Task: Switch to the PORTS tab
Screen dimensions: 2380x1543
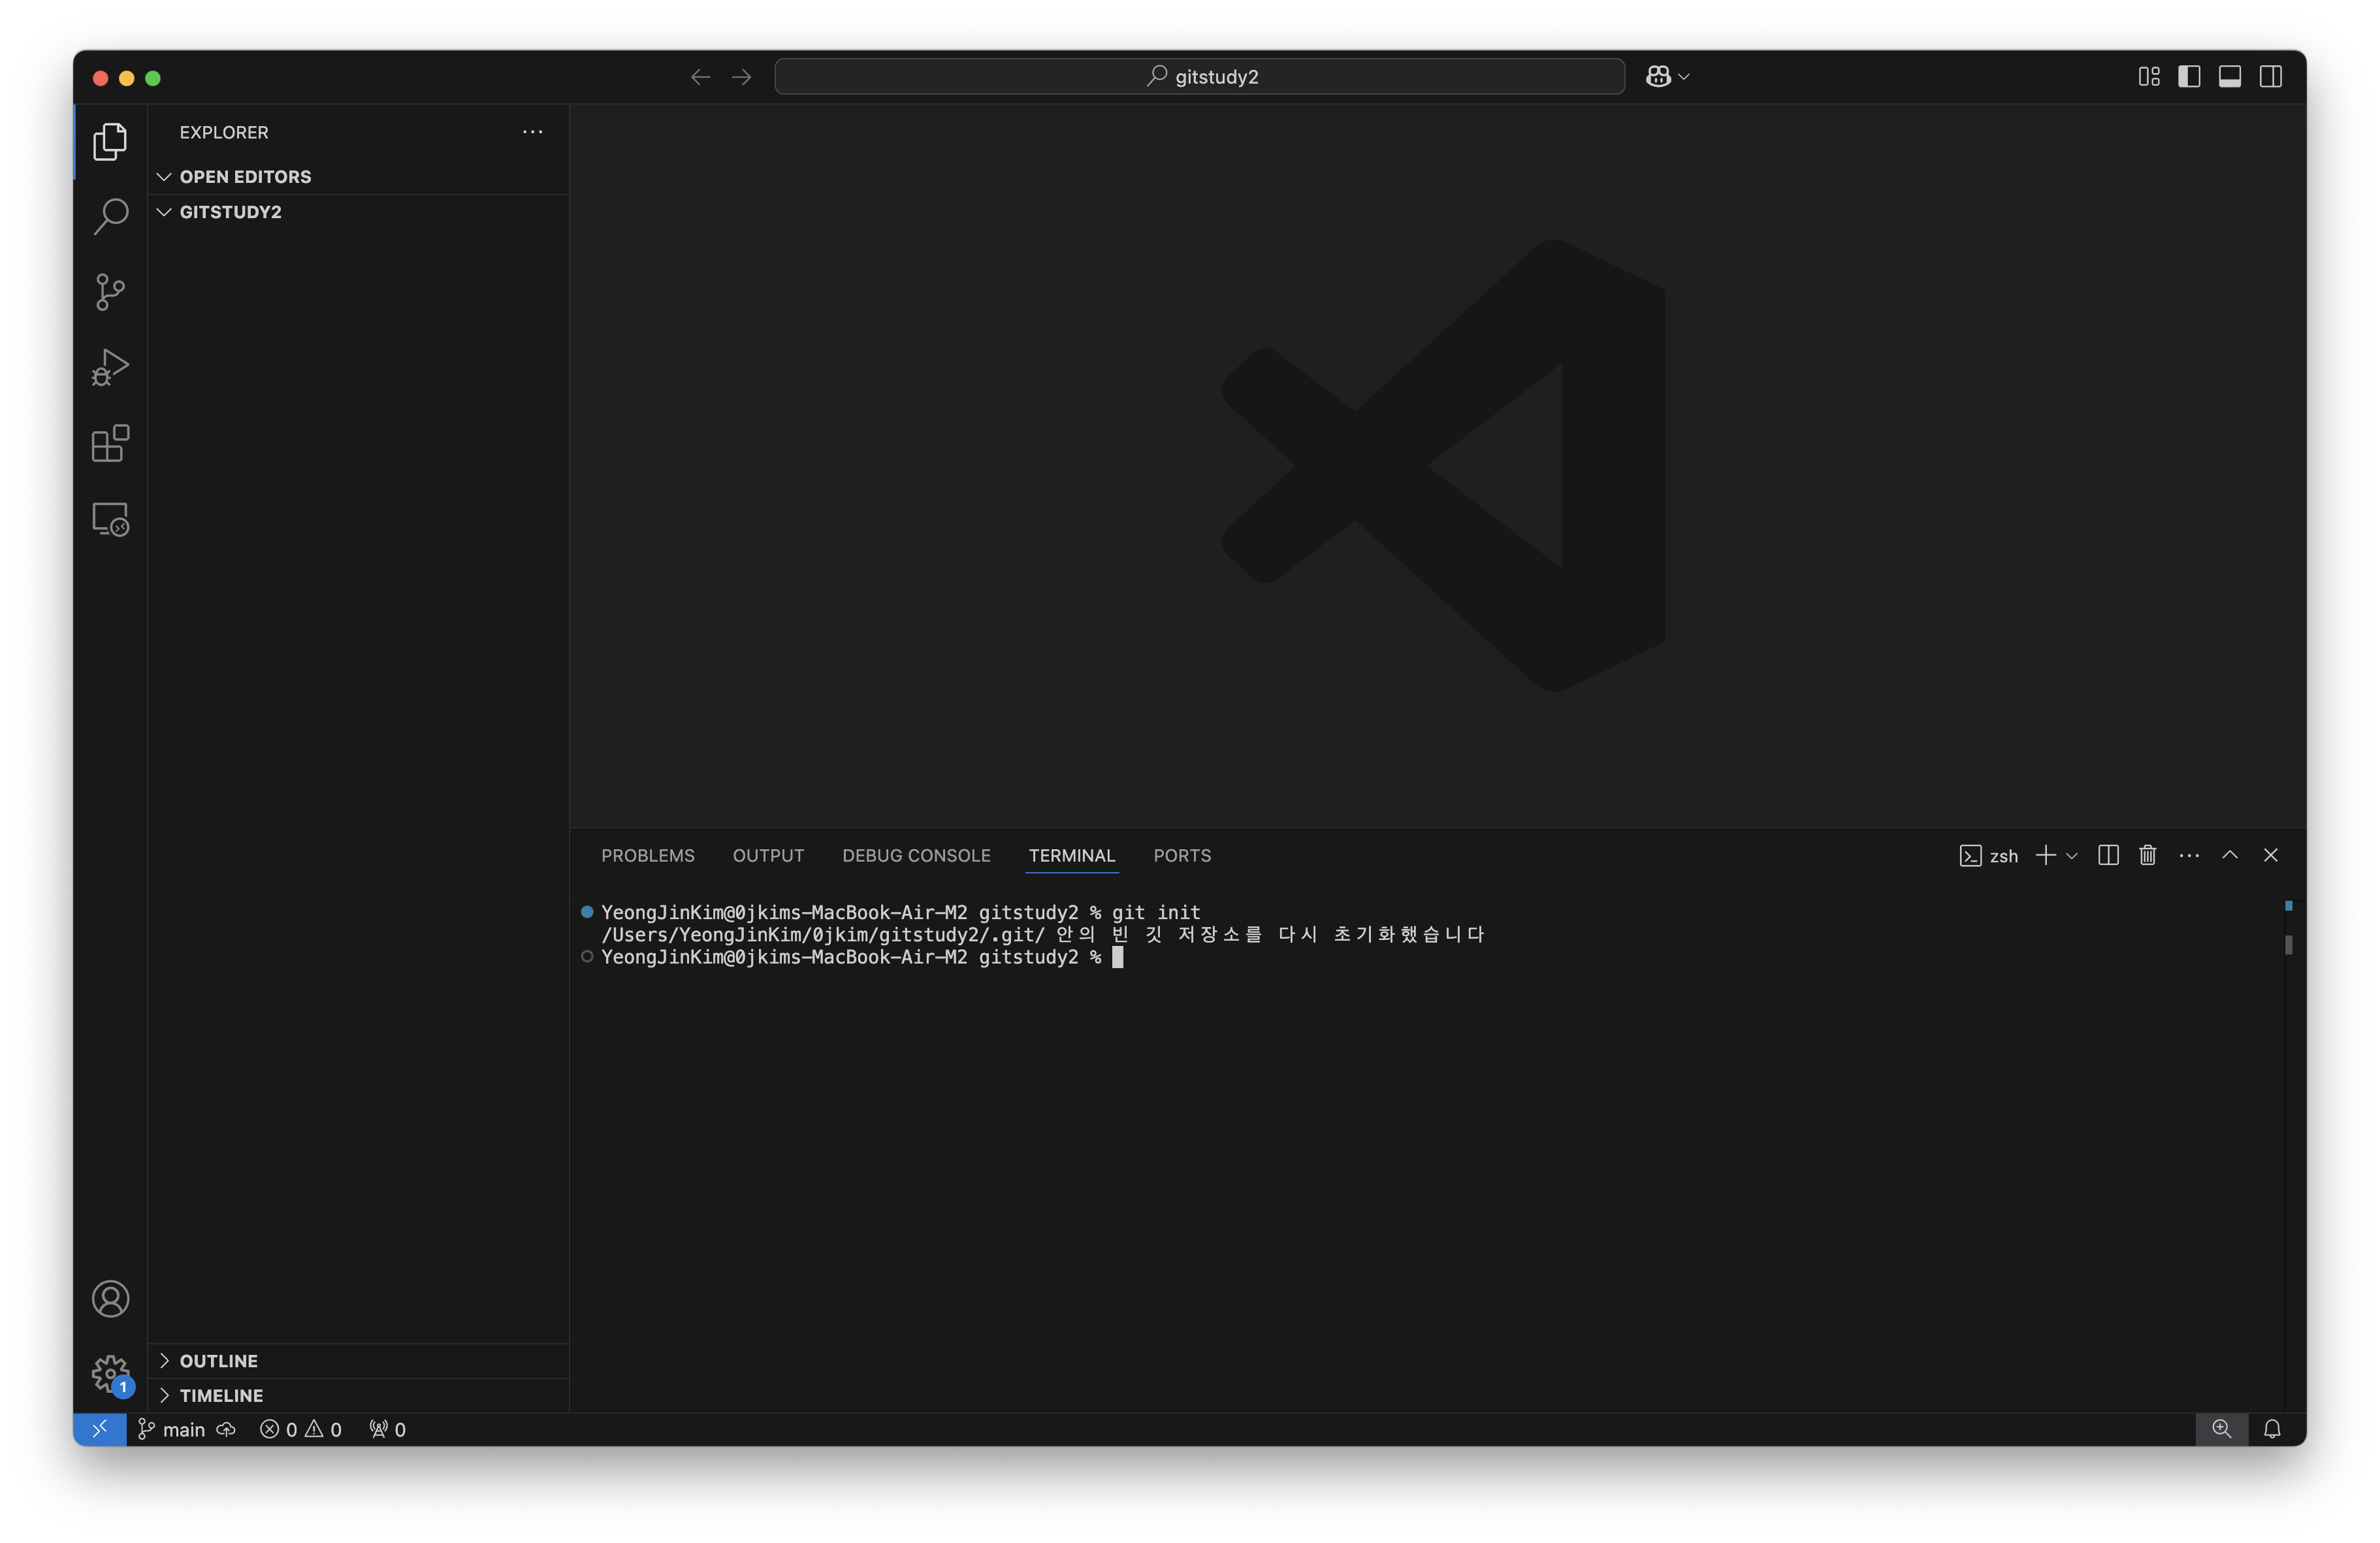Action: 1181,856
